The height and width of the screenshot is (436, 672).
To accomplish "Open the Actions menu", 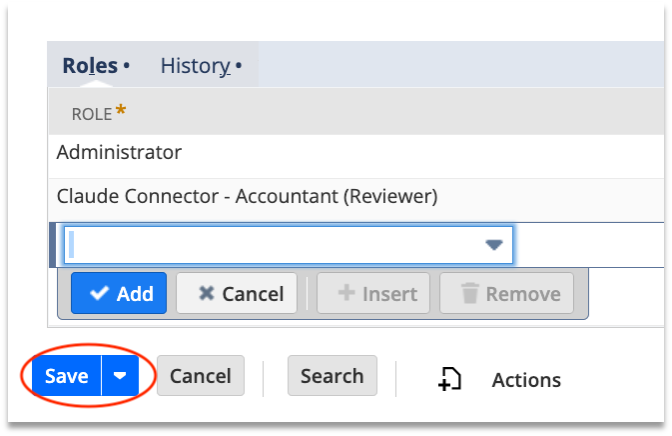I will tap(526, 380).
